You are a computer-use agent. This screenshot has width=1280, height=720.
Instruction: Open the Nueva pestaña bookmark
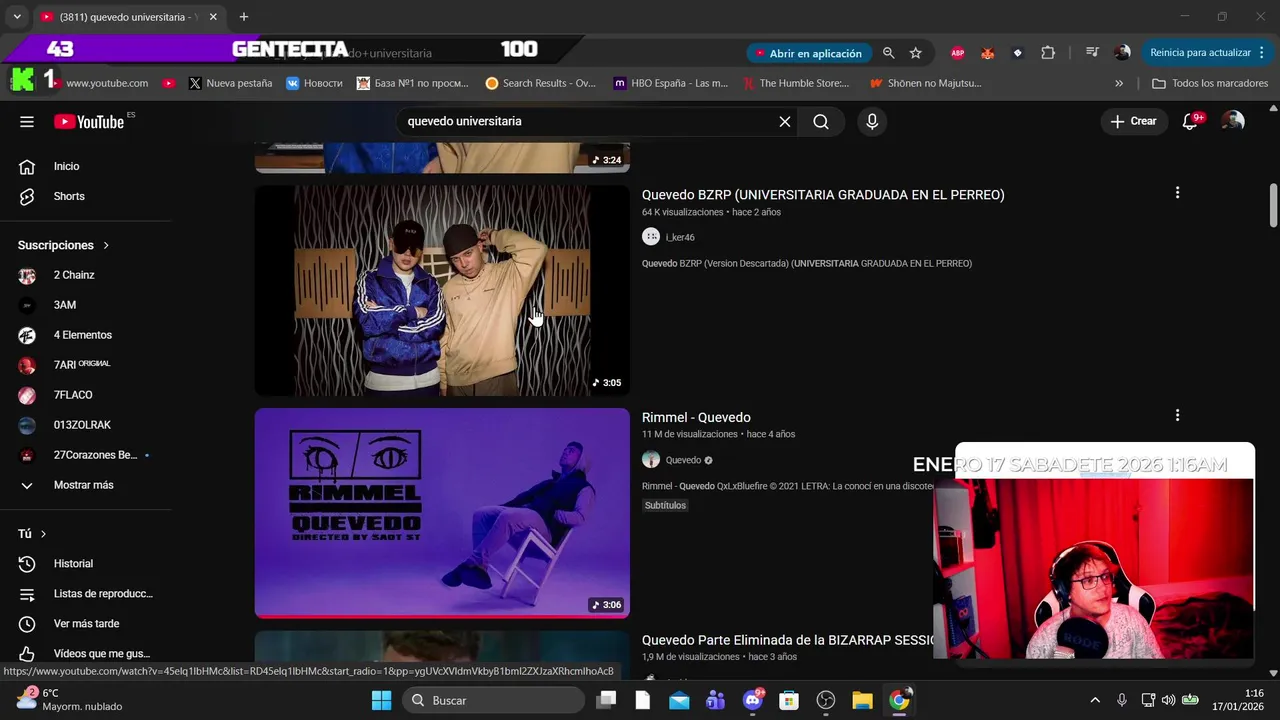click(x=230, y=83)
